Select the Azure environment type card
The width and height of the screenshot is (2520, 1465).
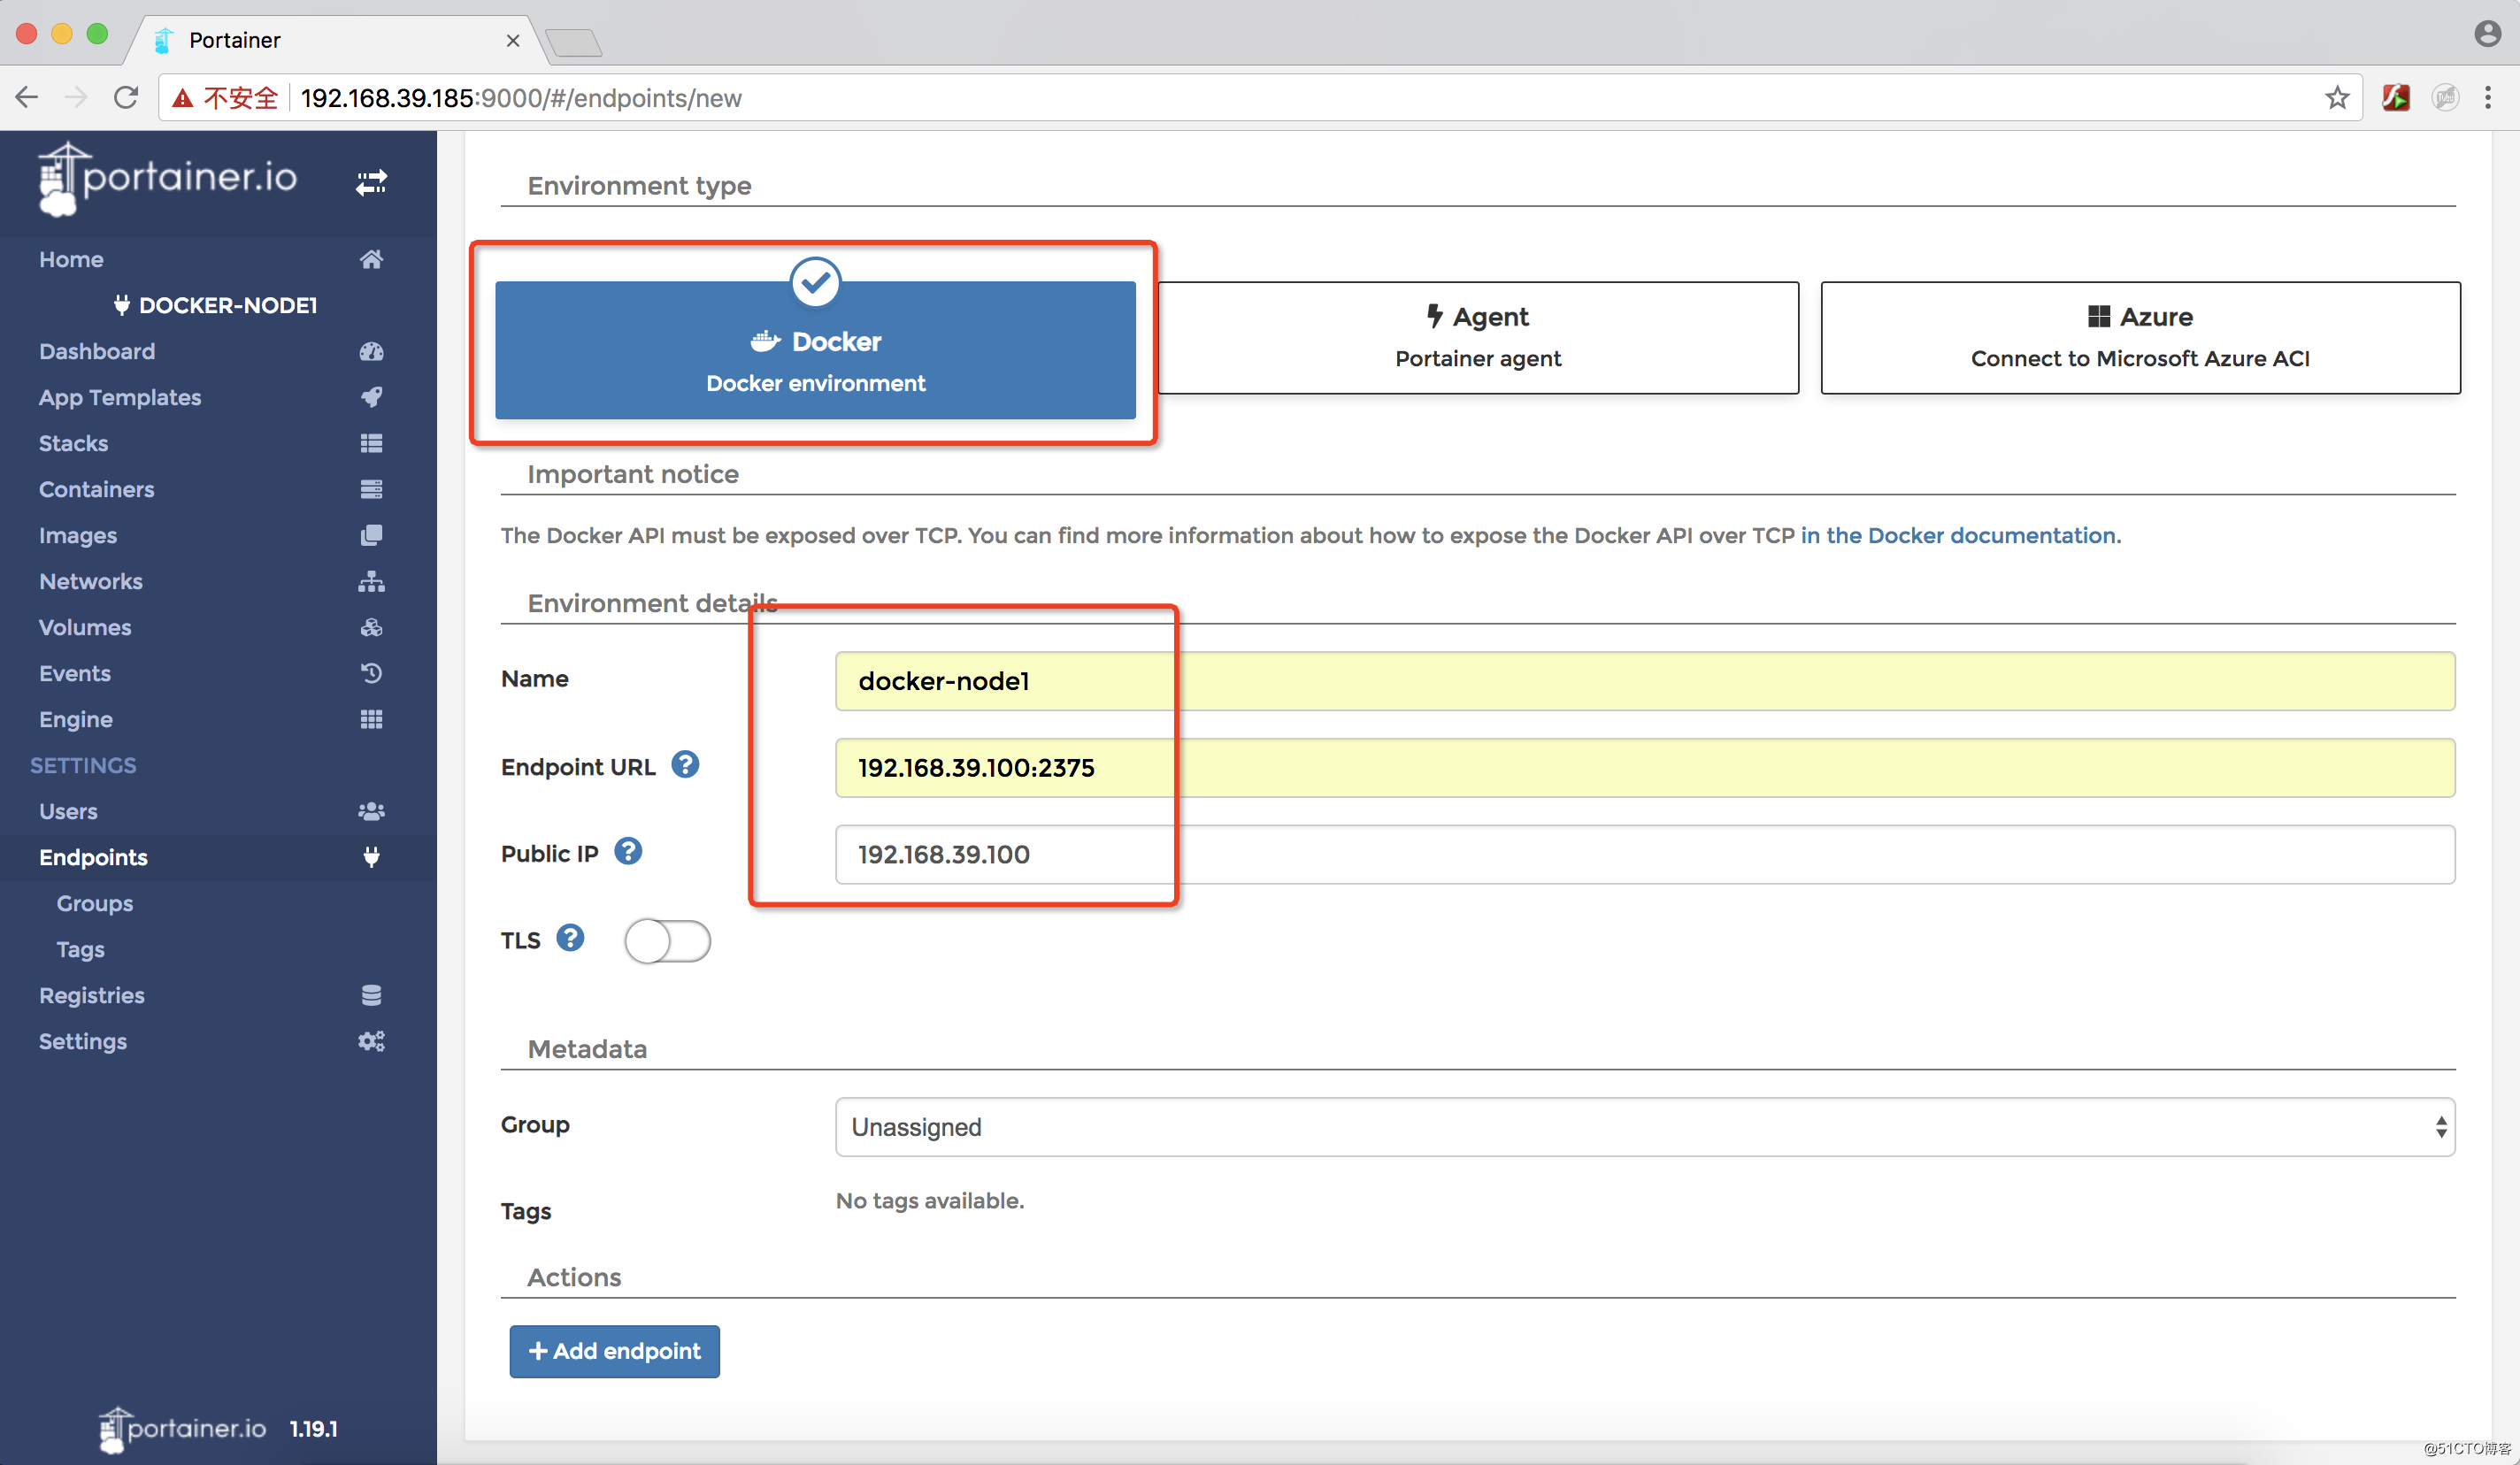(2140, 338)
